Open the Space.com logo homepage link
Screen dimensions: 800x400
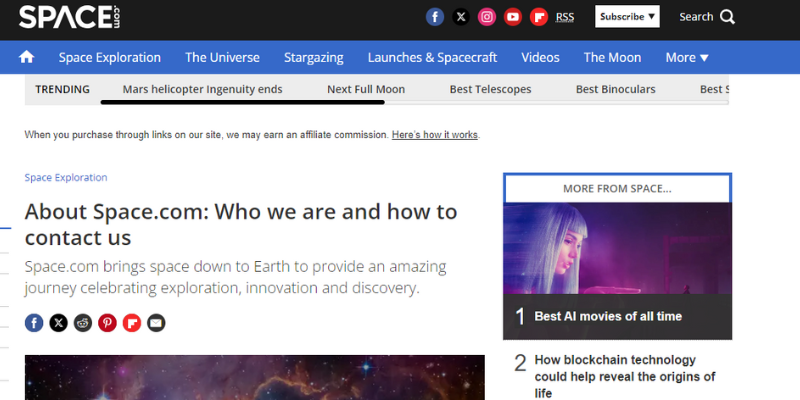[69, 17]
